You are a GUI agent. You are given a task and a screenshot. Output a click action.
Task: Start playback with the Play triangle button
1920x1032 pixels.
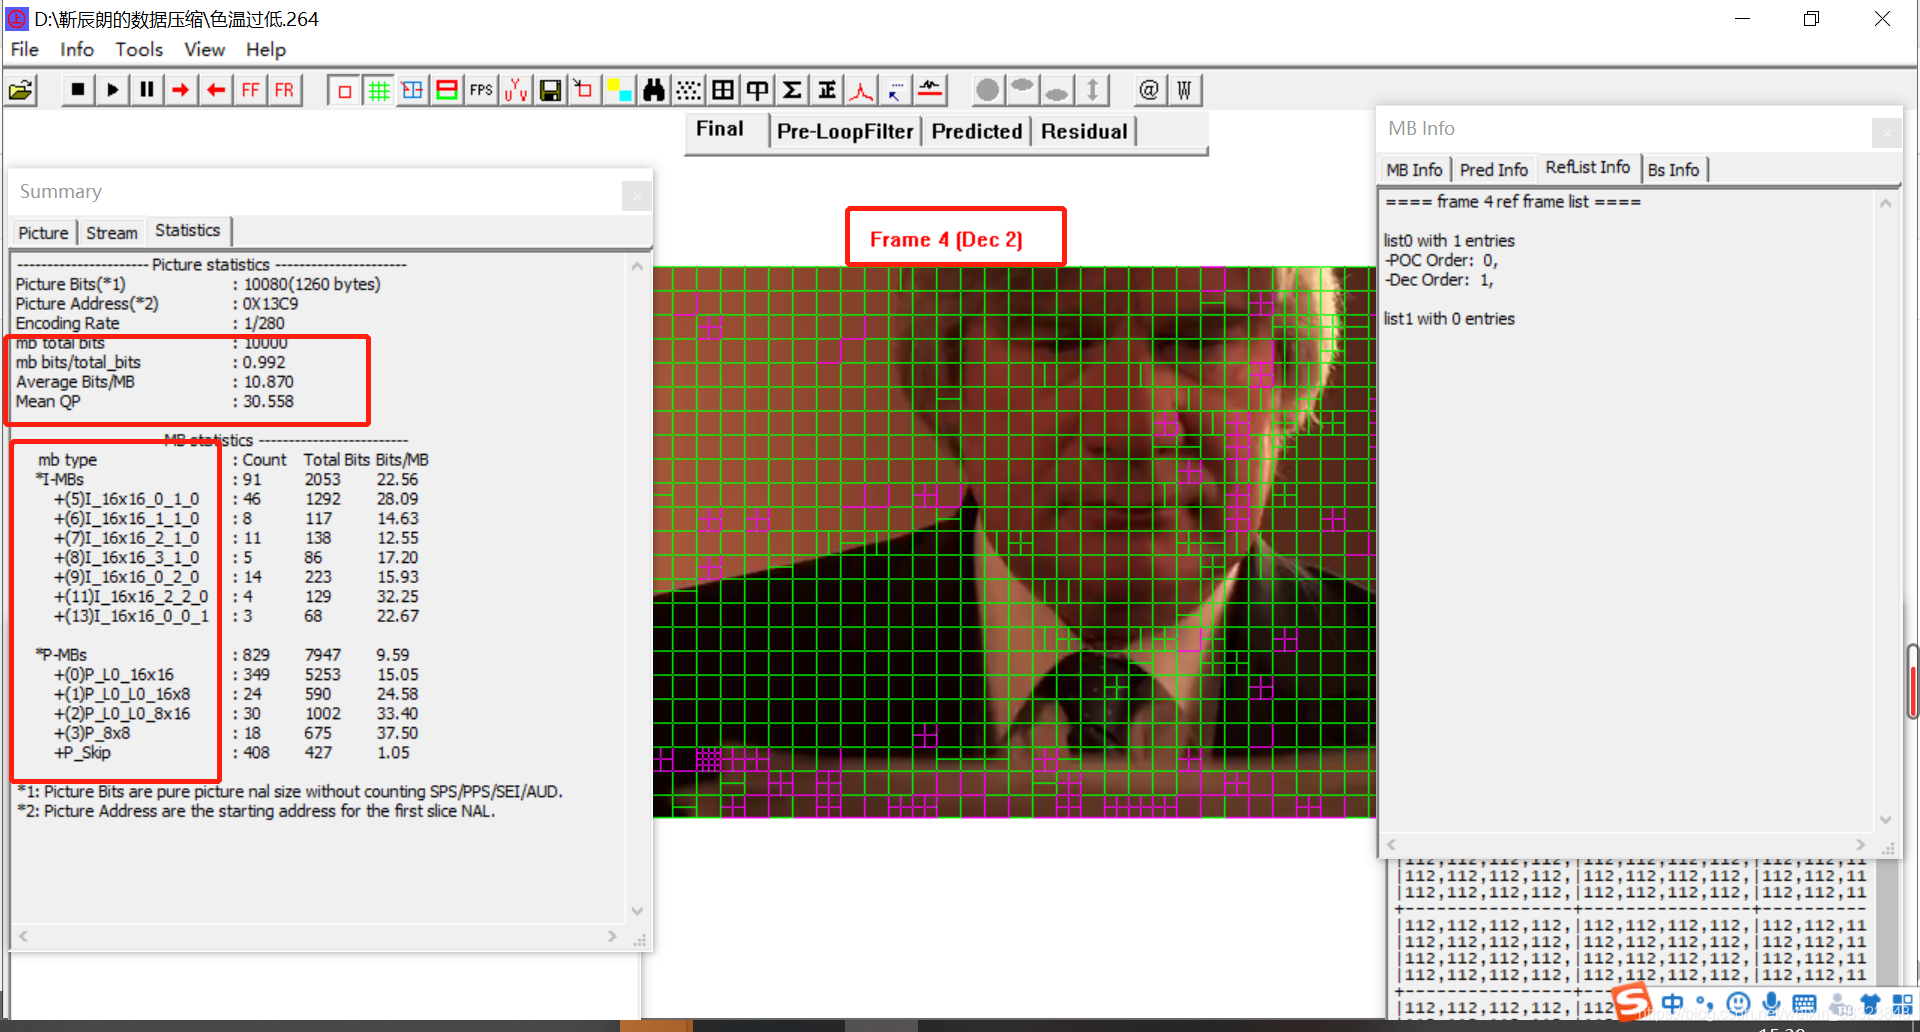[112, 90]
